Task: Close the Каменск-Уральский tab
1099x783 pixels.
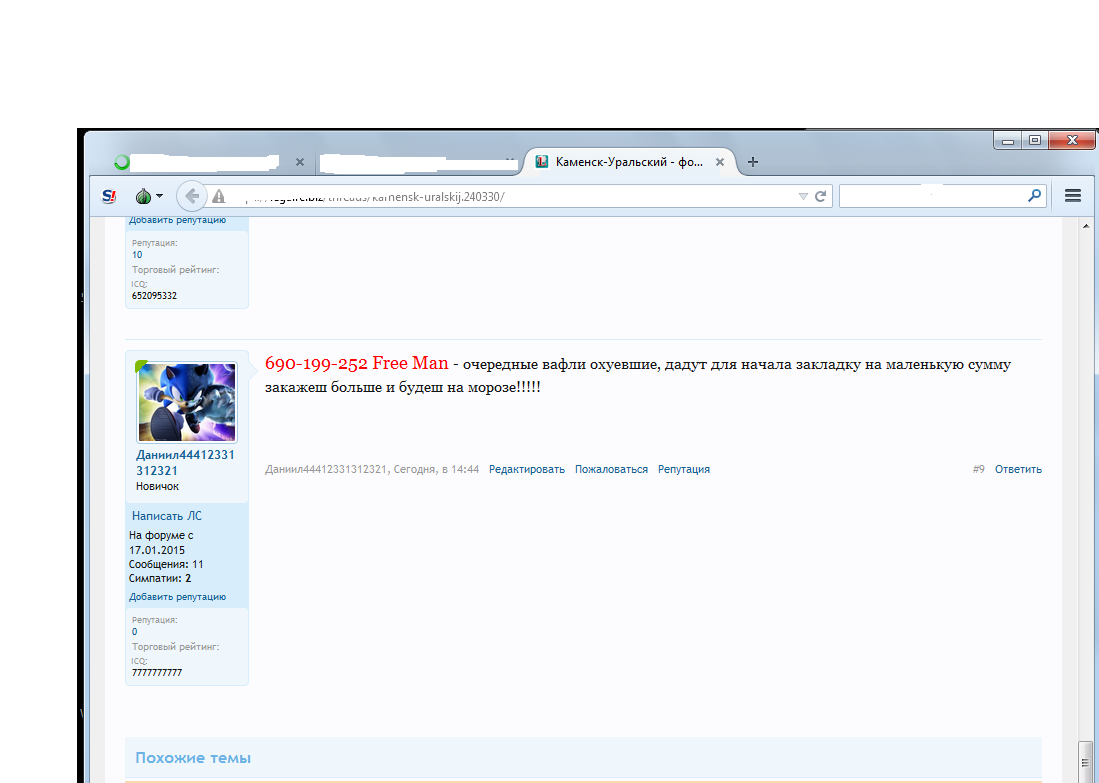Action: click(x=720, y=162)
